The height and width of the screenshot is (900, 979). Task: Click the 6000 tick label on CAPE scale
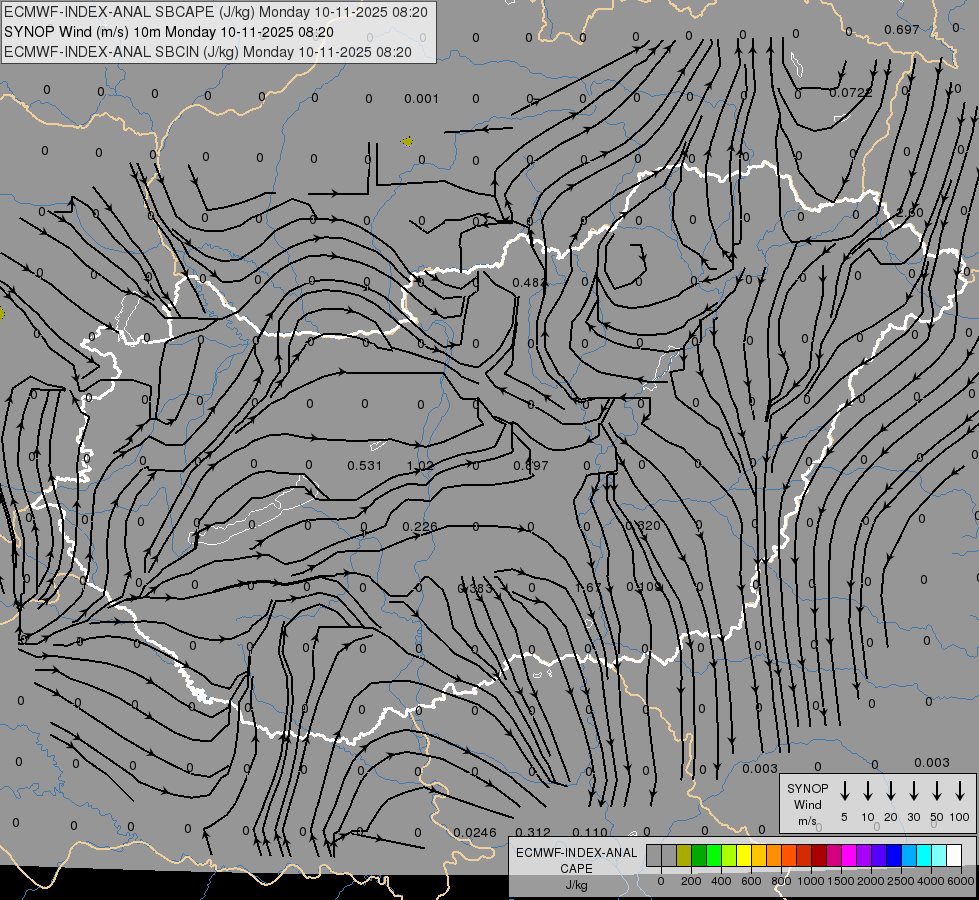[x=961, y=881]
